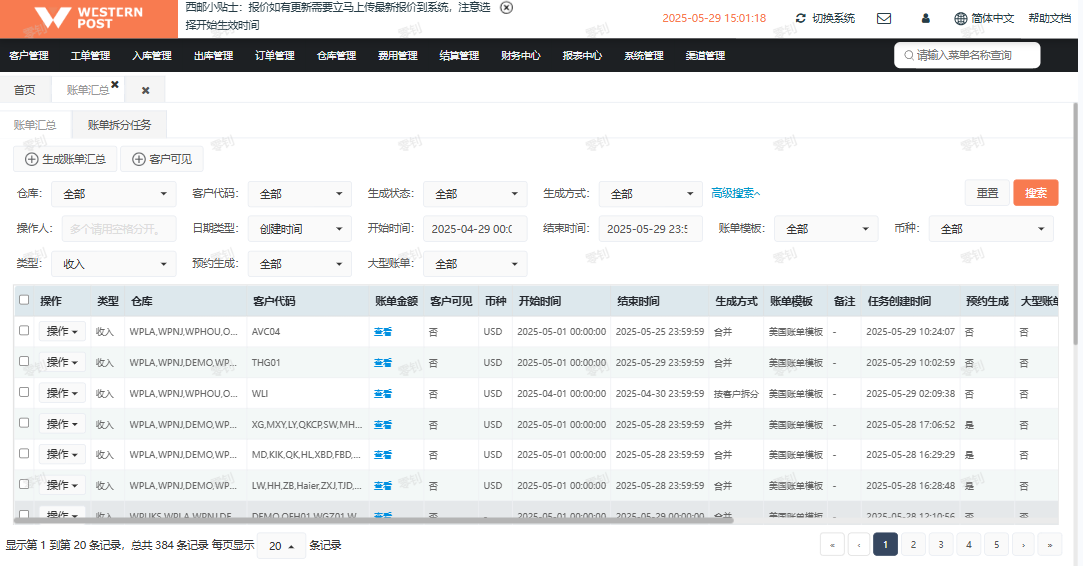The image size is (1083, 566).
Task: Switch to the 账单拆分任务 tab
Action: click(119, 125)
